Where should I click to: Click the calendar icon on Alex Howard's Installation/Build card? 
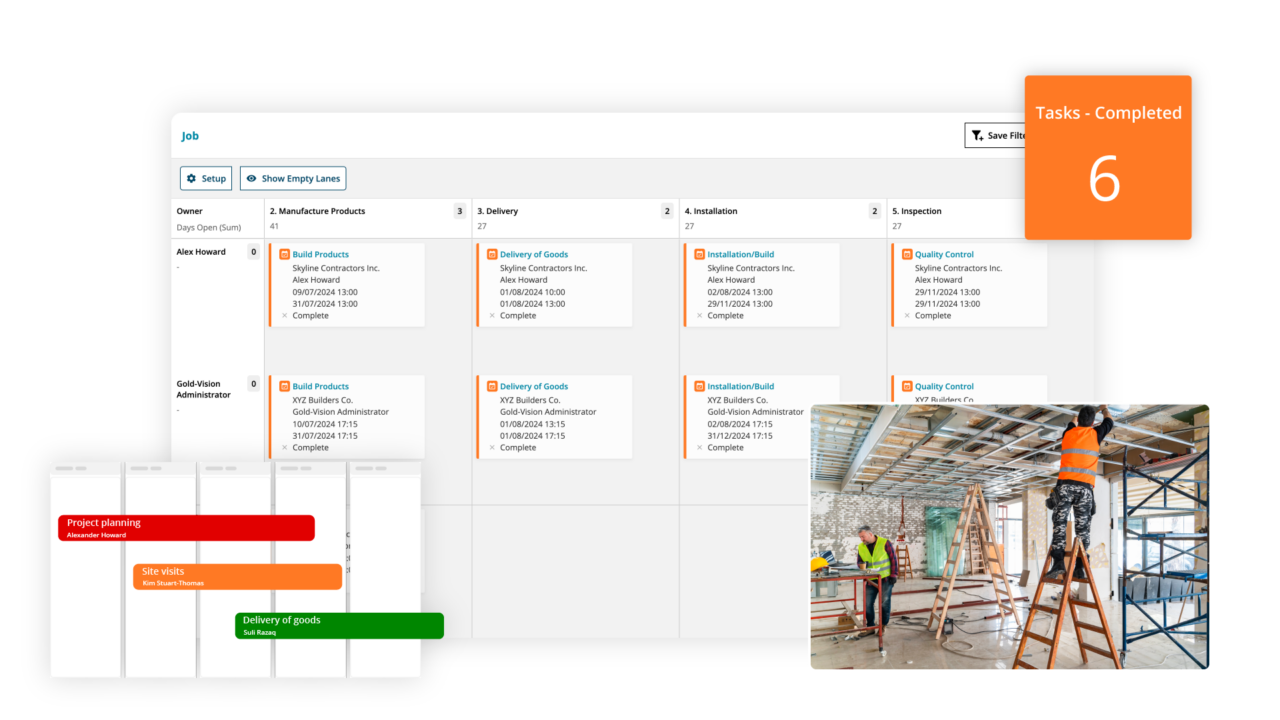tap(699, 255)
